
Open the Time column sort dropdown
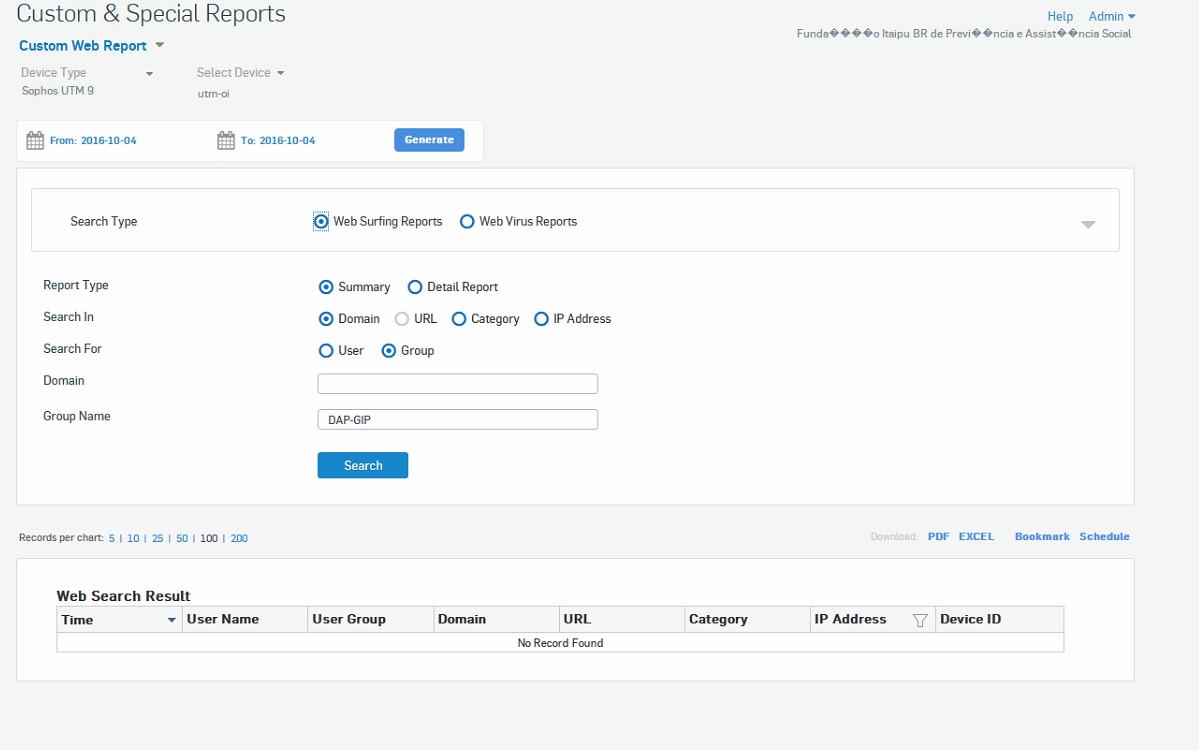171,620
